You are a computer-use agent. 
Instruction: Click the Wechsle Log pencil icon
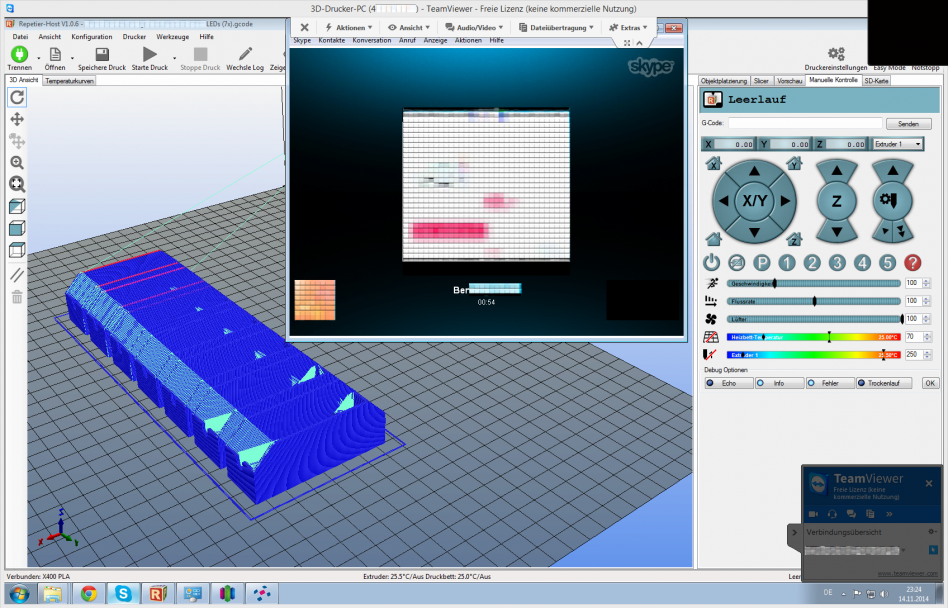pyautogui.click(x=245, y=54)
